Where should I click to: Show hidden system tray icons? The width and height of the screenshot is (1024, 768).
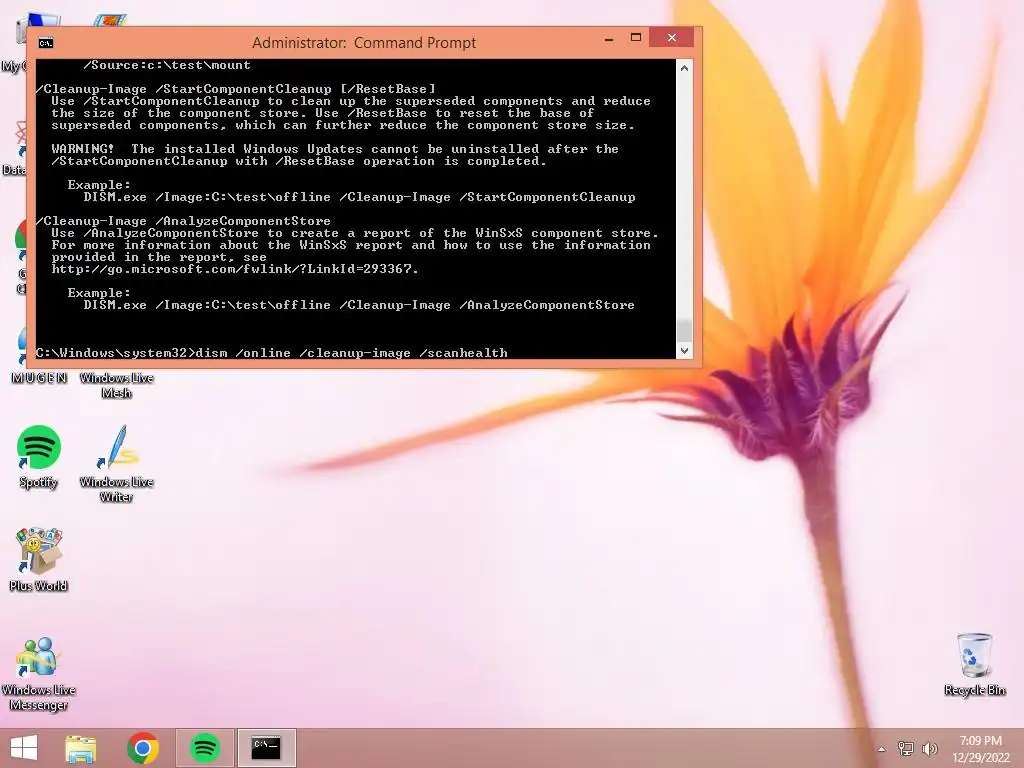coord(882,749)
